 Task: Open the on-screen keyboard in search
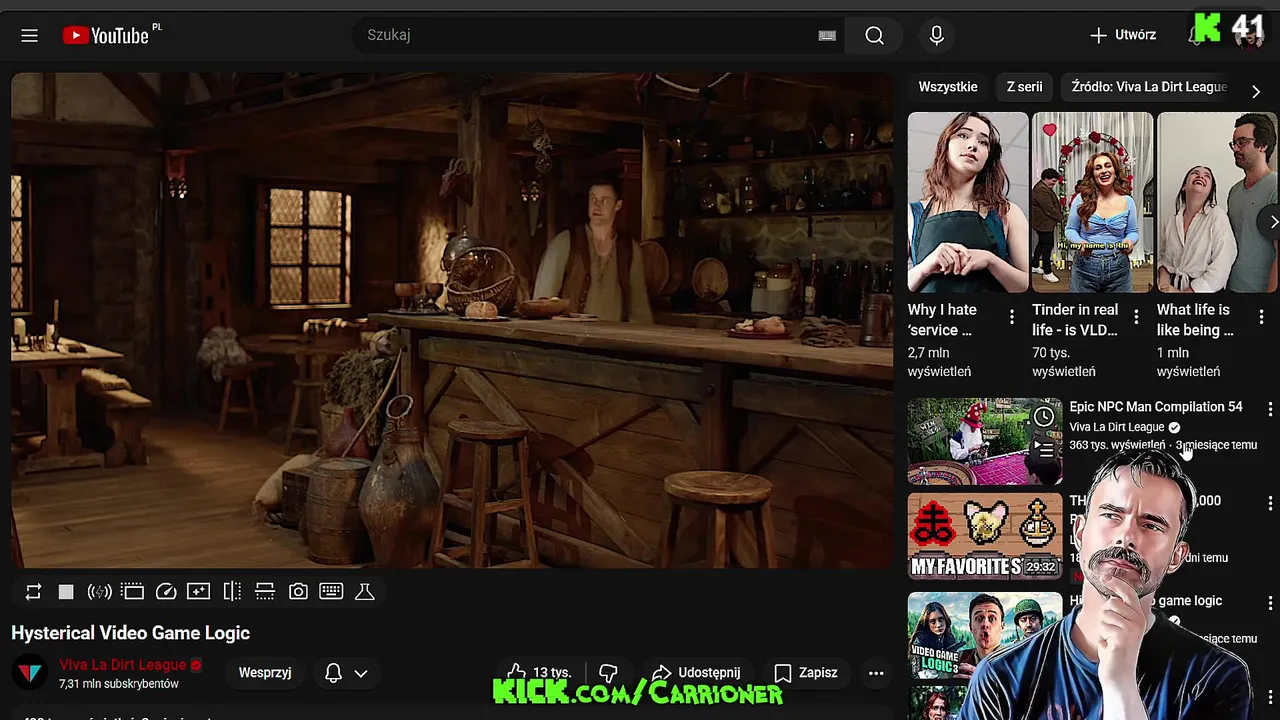click(x=827, y=35)
